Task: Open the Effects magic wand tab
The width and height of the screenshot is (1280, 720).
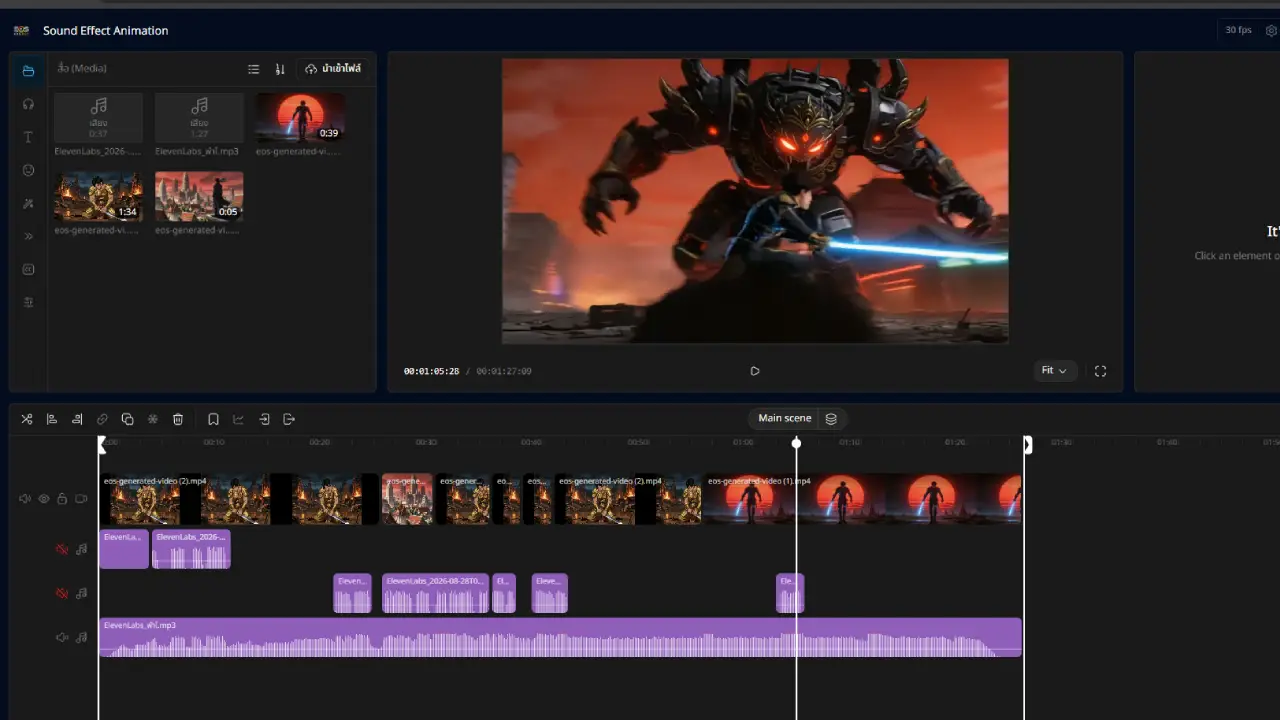Action: point(28,203)
